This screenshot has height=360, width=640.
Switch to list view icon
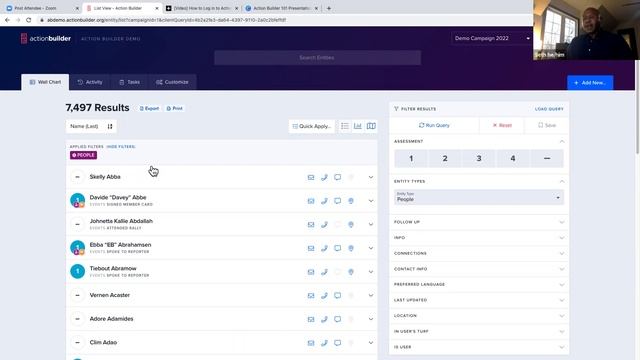345,126
